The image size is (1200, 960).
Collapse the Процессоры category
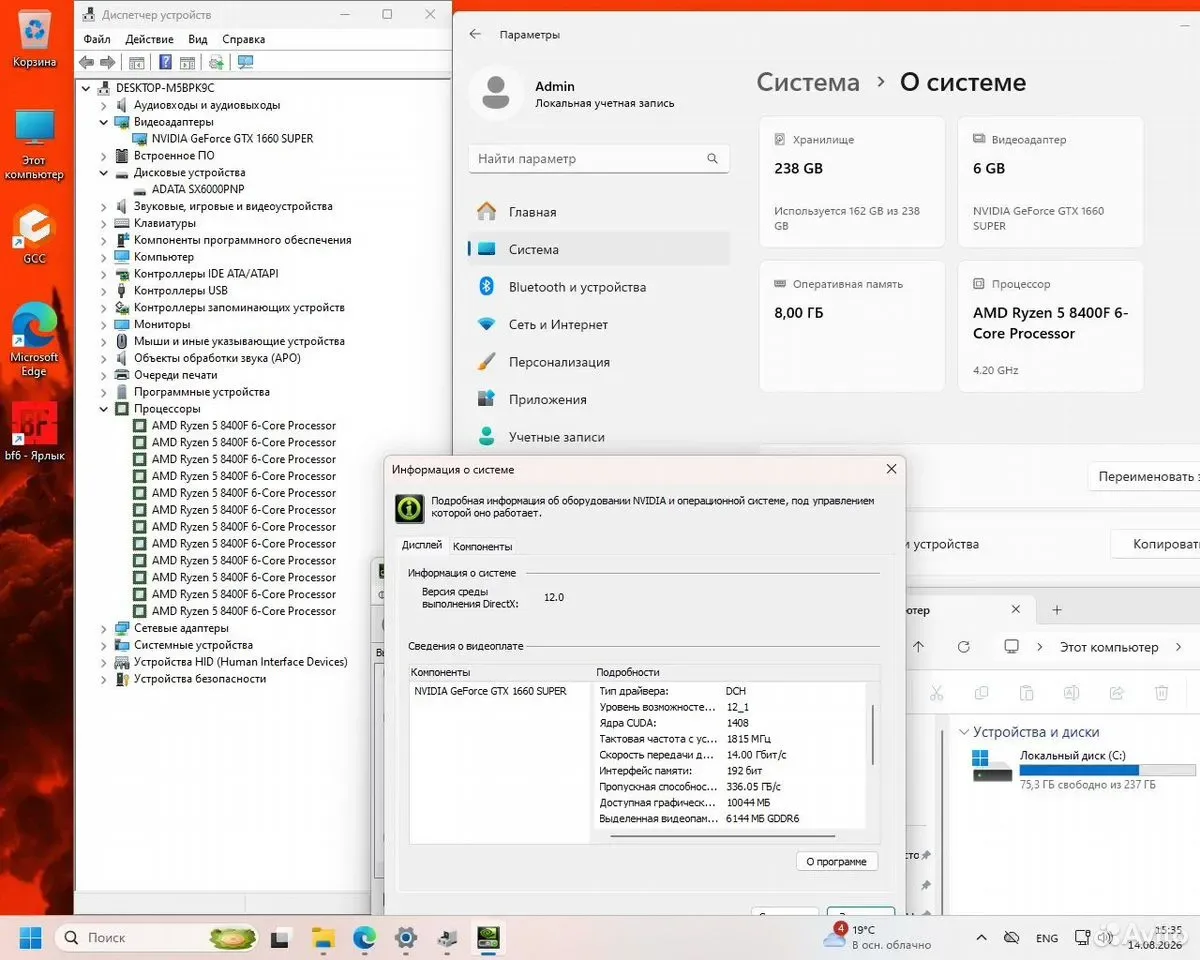coord(104,408)
